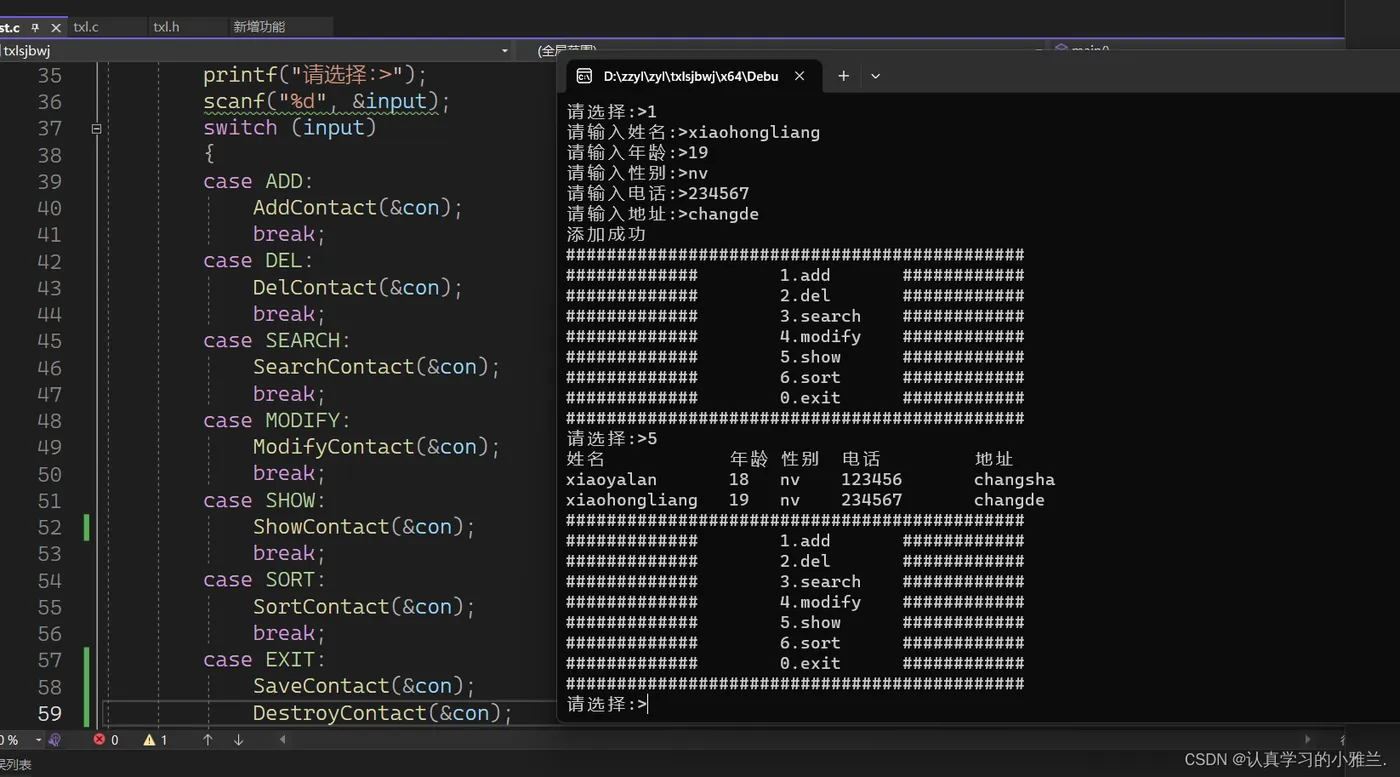Select the D:\zzyl\zyl\txlsjbwj console tab

coord(693,76)
